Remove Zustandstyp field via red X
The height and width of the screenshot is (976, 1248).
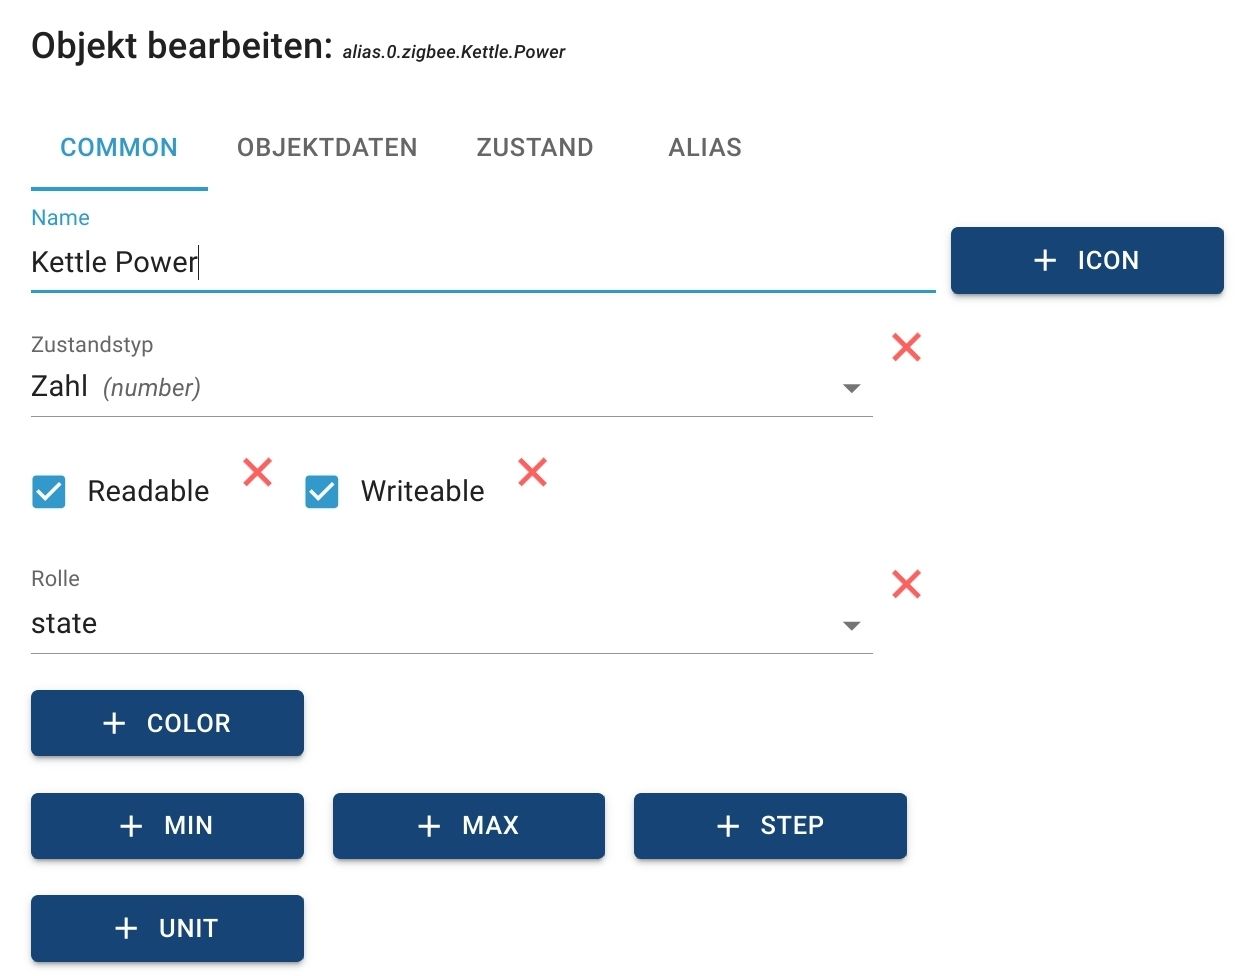tap(906, 347)
